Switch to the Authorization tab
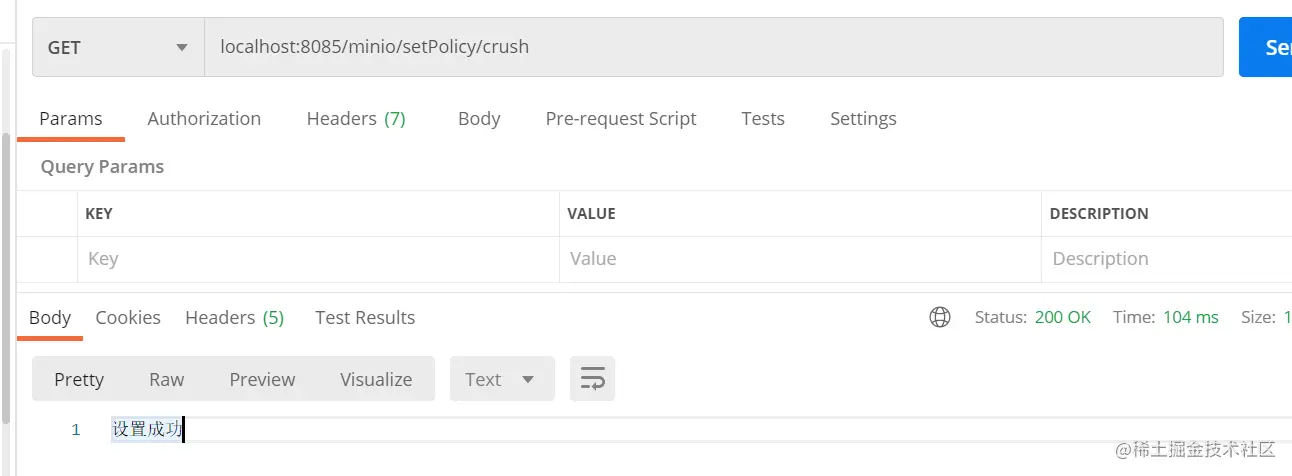This screenshot has width=1292, height=476. [204, 118]
